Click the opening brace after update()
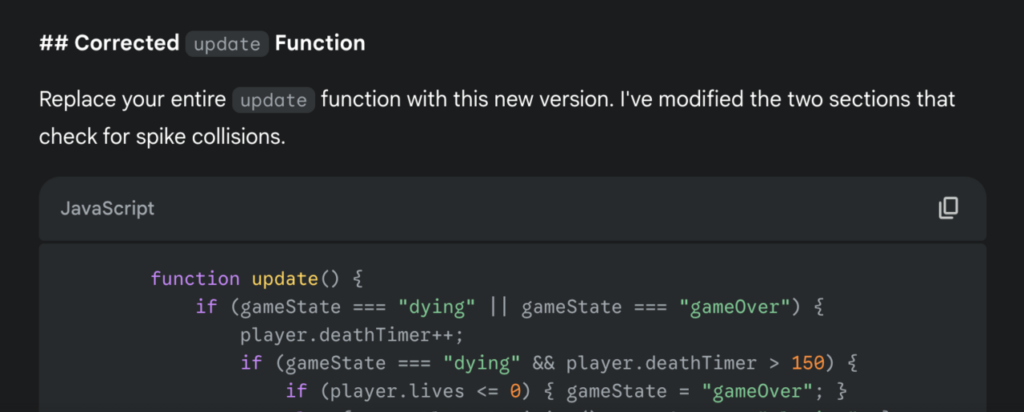Image resolution: width=1024 pixels, height=412 pixels. (357, 279)
